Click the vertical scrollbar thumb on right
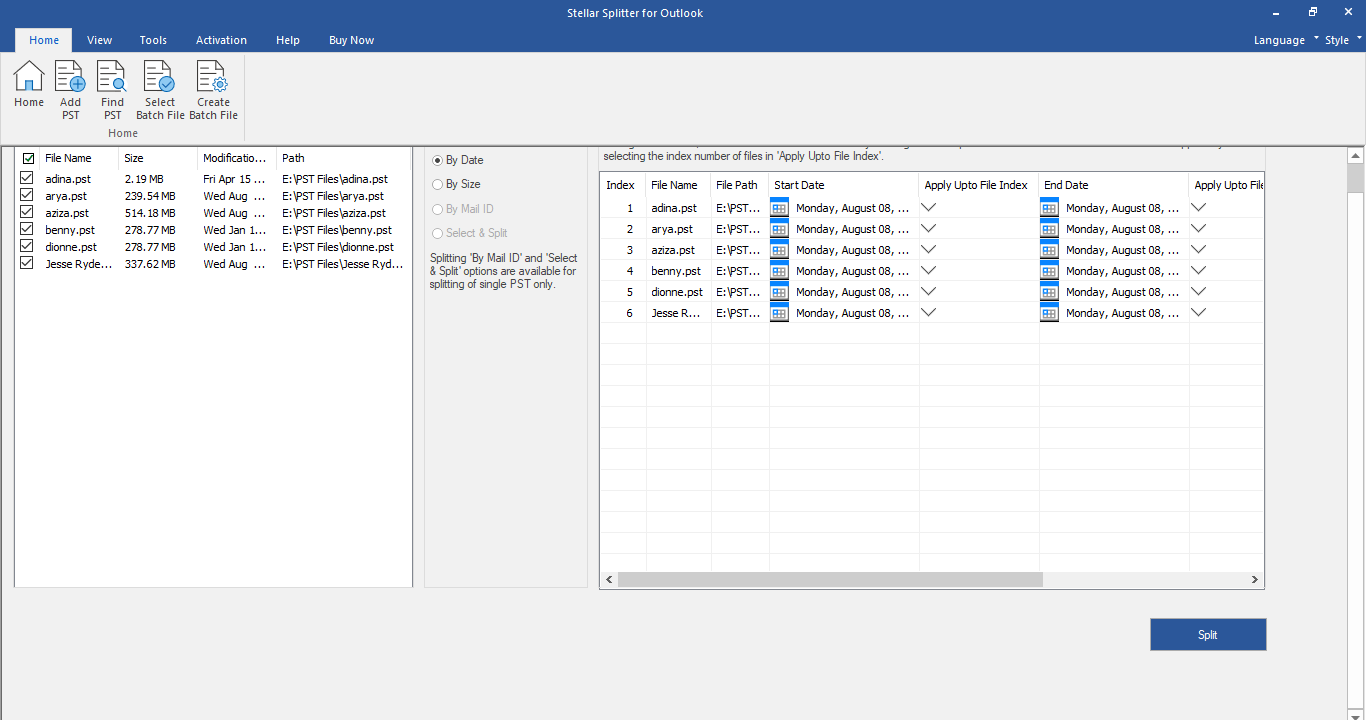The width and height of the screenshot is (1366, 720). coord(1355,178)
